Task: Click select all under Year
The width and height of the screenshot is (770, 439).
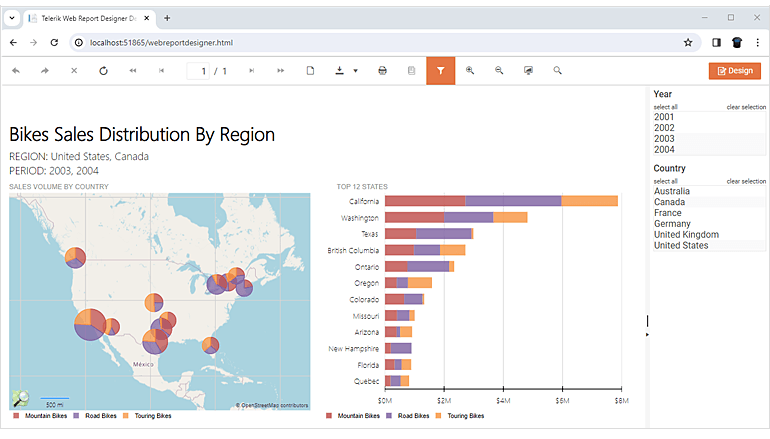Action: [x=665, y=107]
